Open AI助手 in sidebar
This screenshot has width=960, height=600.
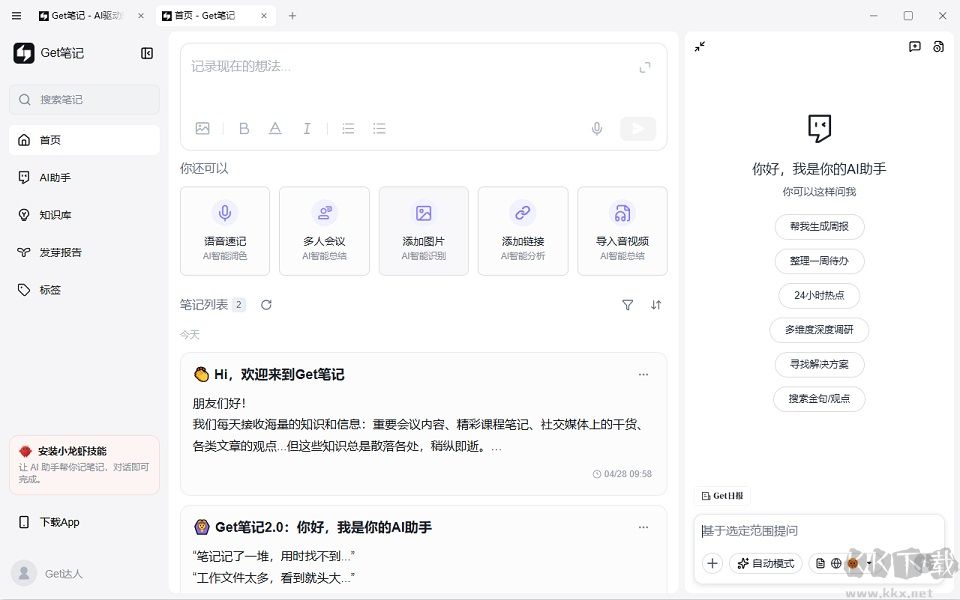pos(84,178)
